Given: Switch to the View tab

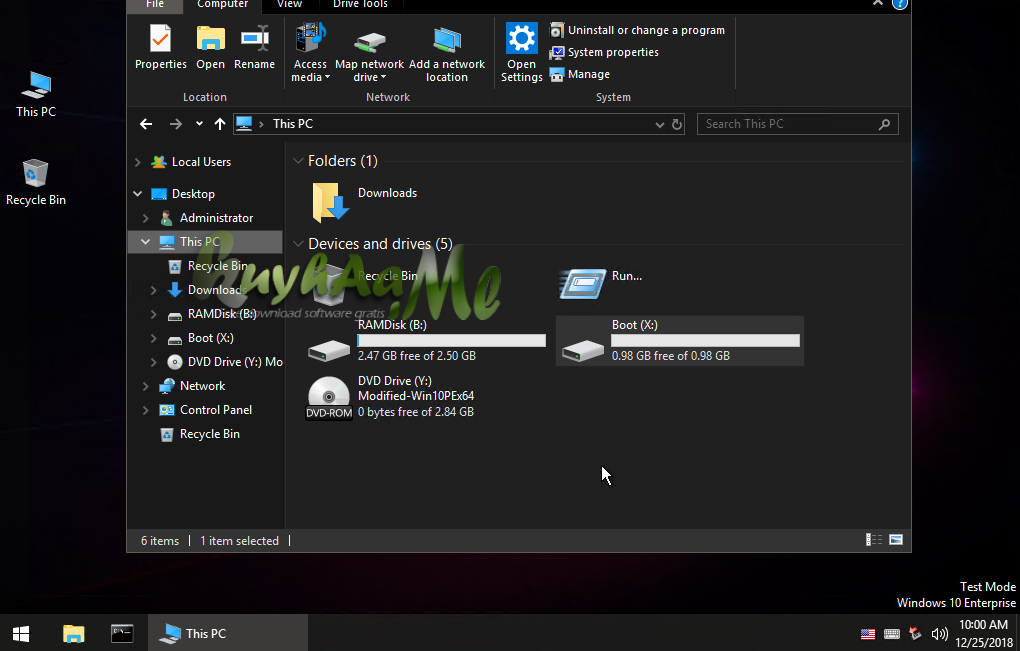Looking at the screenshot, I should [289, 5].
